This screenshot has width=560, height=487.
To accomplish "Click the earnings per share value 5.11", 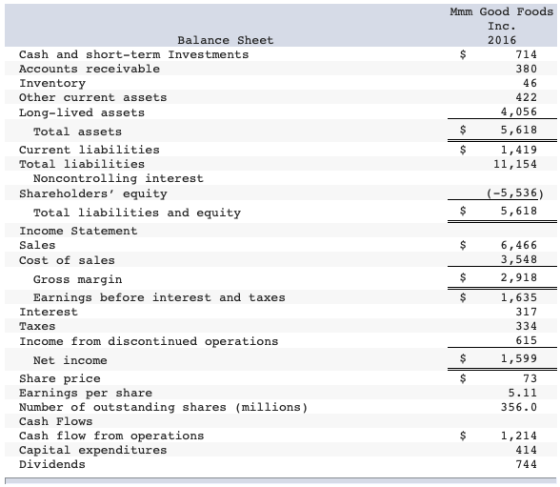I will pos(522,393).
